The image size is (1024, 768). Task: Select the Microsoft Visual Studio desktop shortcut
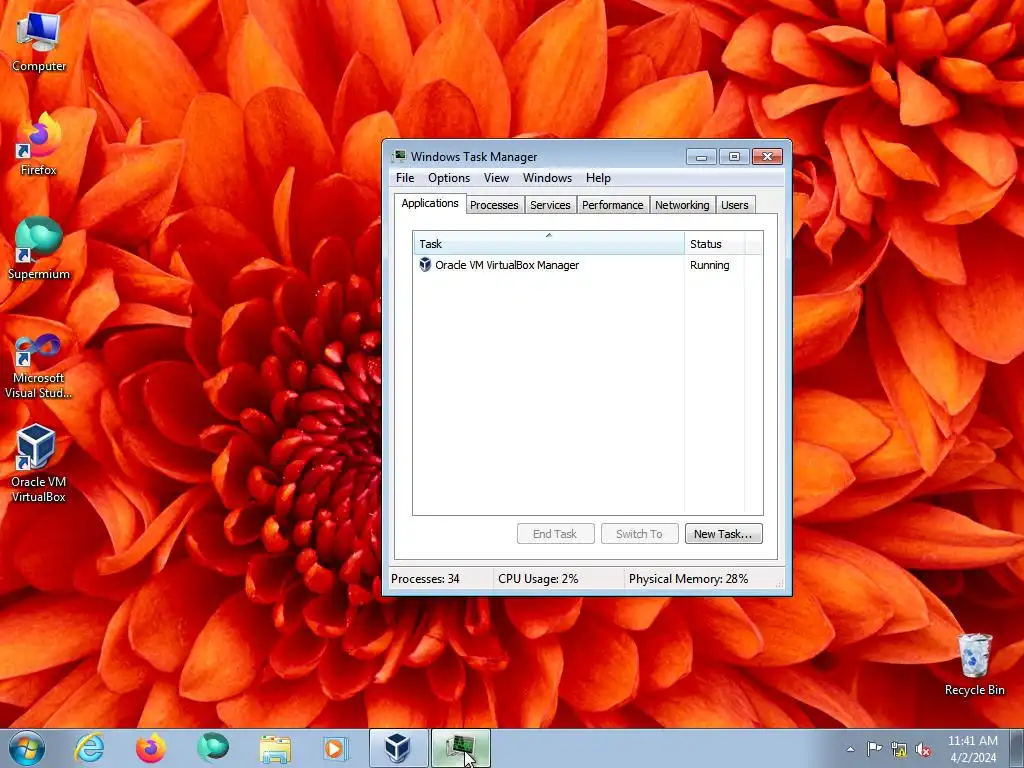39,366
